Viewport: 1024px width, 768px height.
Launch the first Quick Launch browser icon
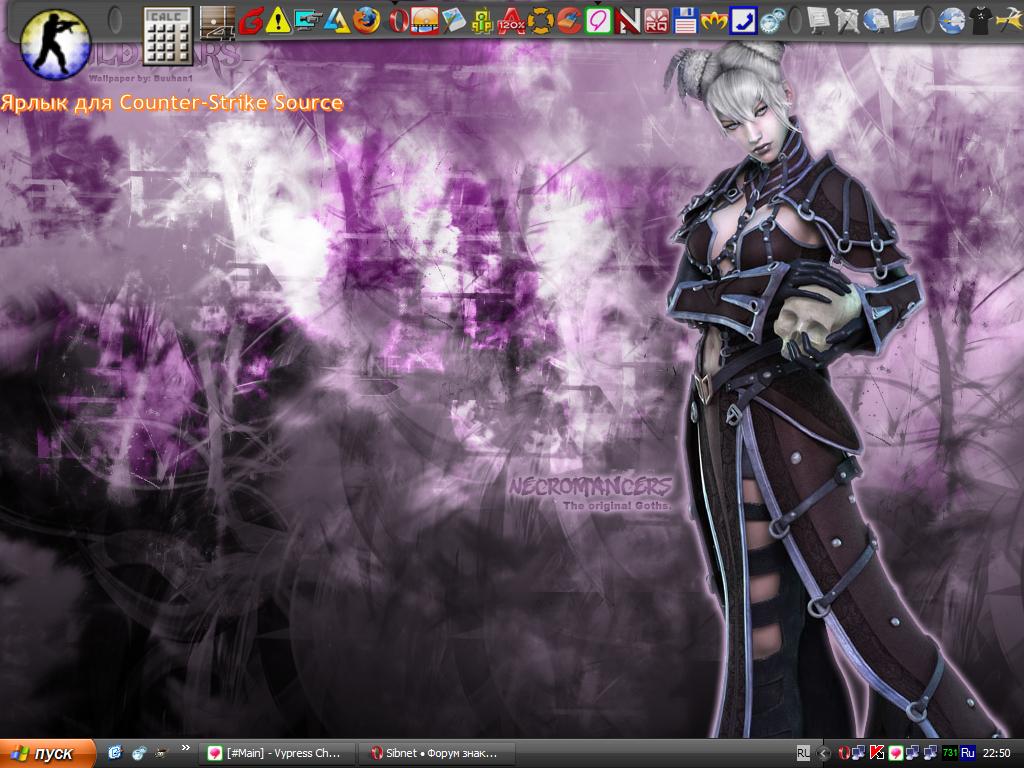click(115, 753)
